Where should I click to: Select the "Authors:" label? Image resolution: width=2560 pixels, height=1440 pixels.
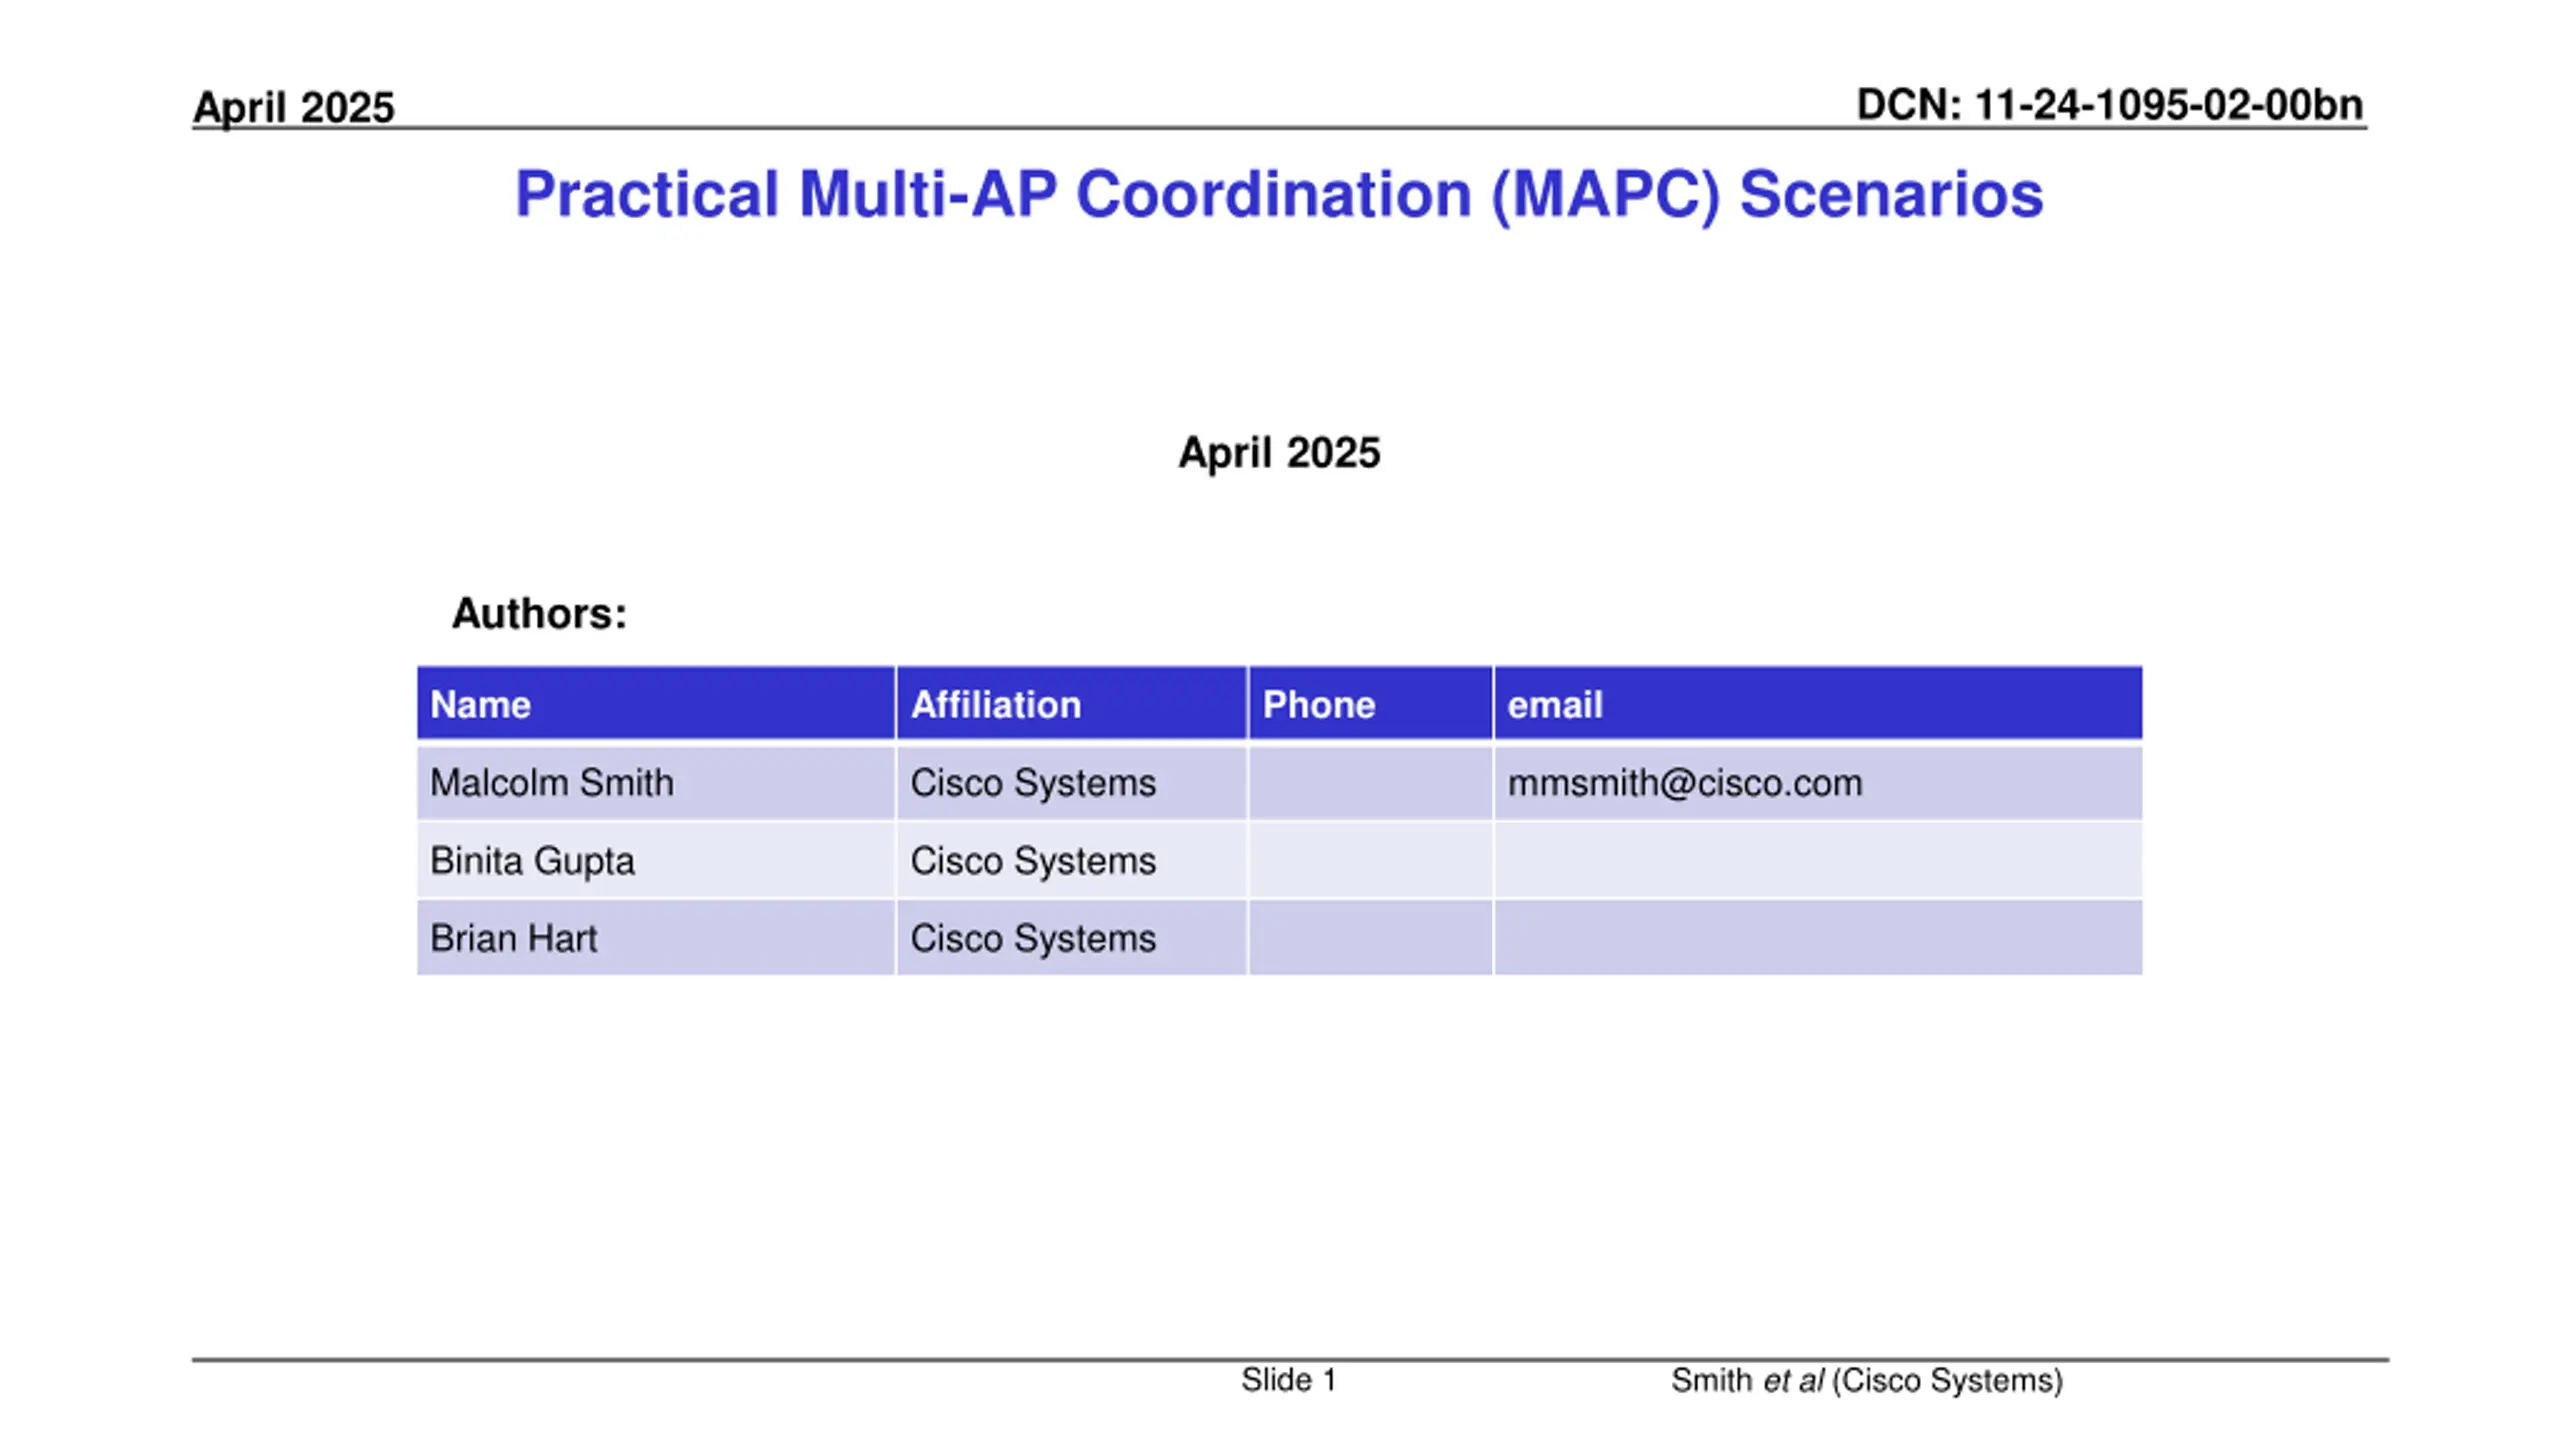(x=539, y=613)
